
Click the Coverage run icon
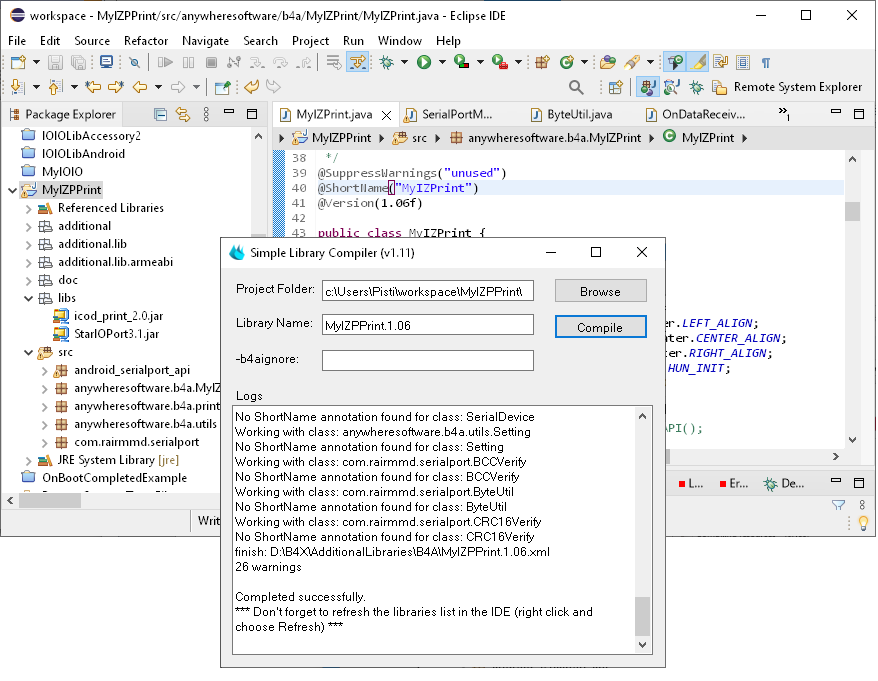pos(461,62)
